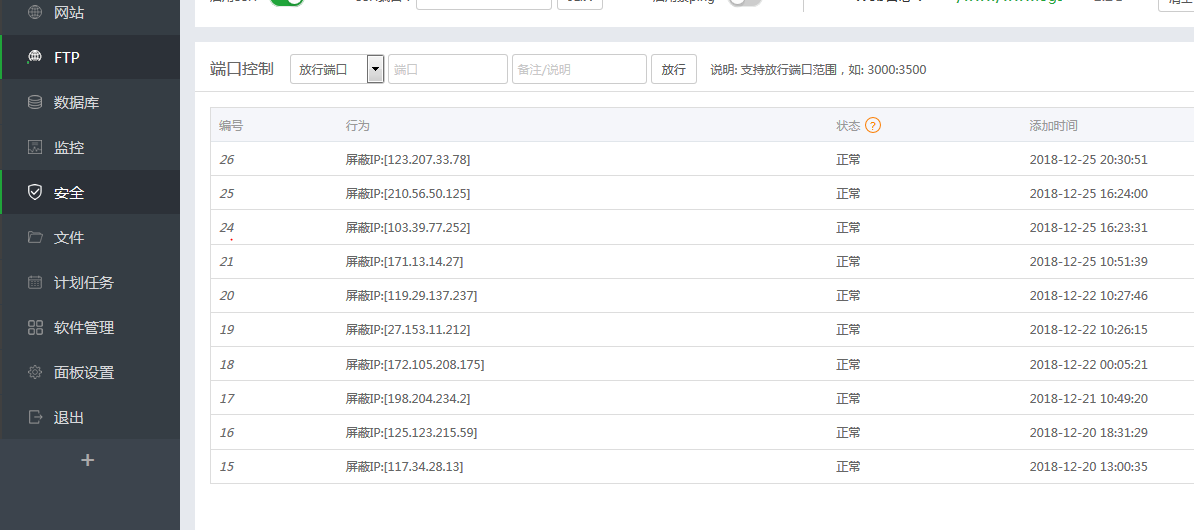Image resolution: width=1194 pixels, height=530 pixels.
Task: Open 计划任务 (Scheduled Tasks)
Action: tap(83, 283)
